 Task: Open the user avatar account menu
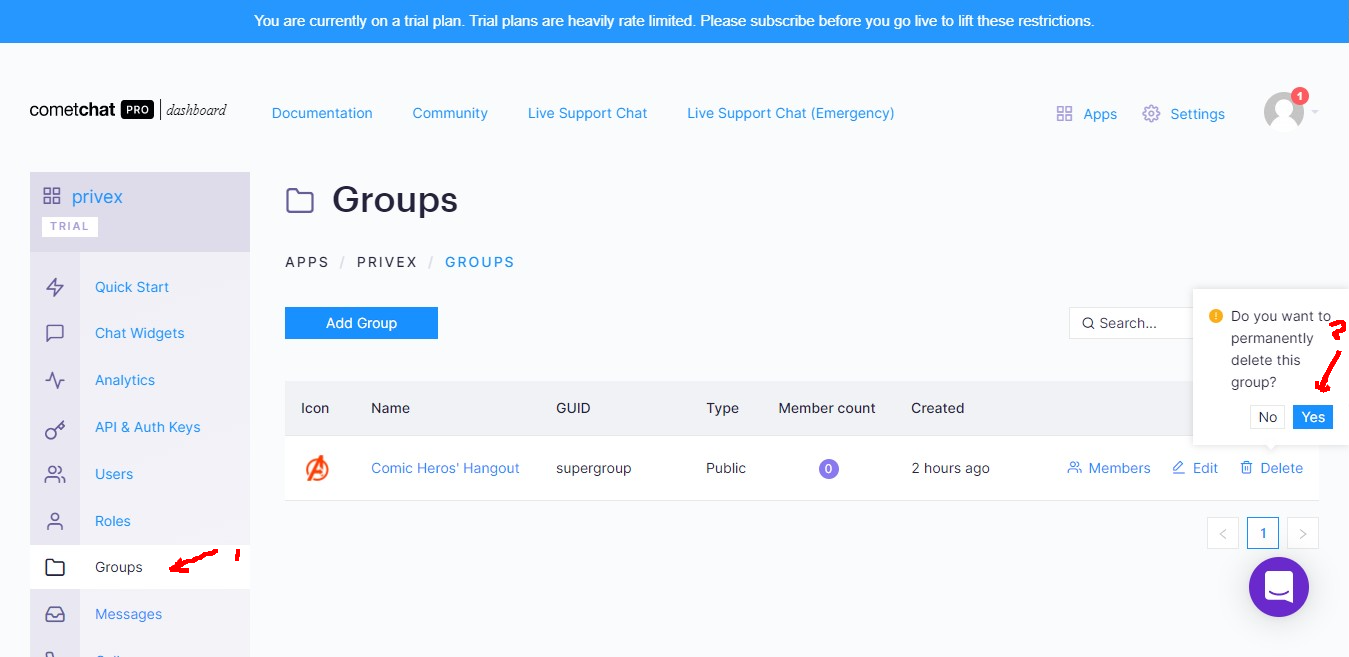pyautogui.click(x=1284, y=112)
